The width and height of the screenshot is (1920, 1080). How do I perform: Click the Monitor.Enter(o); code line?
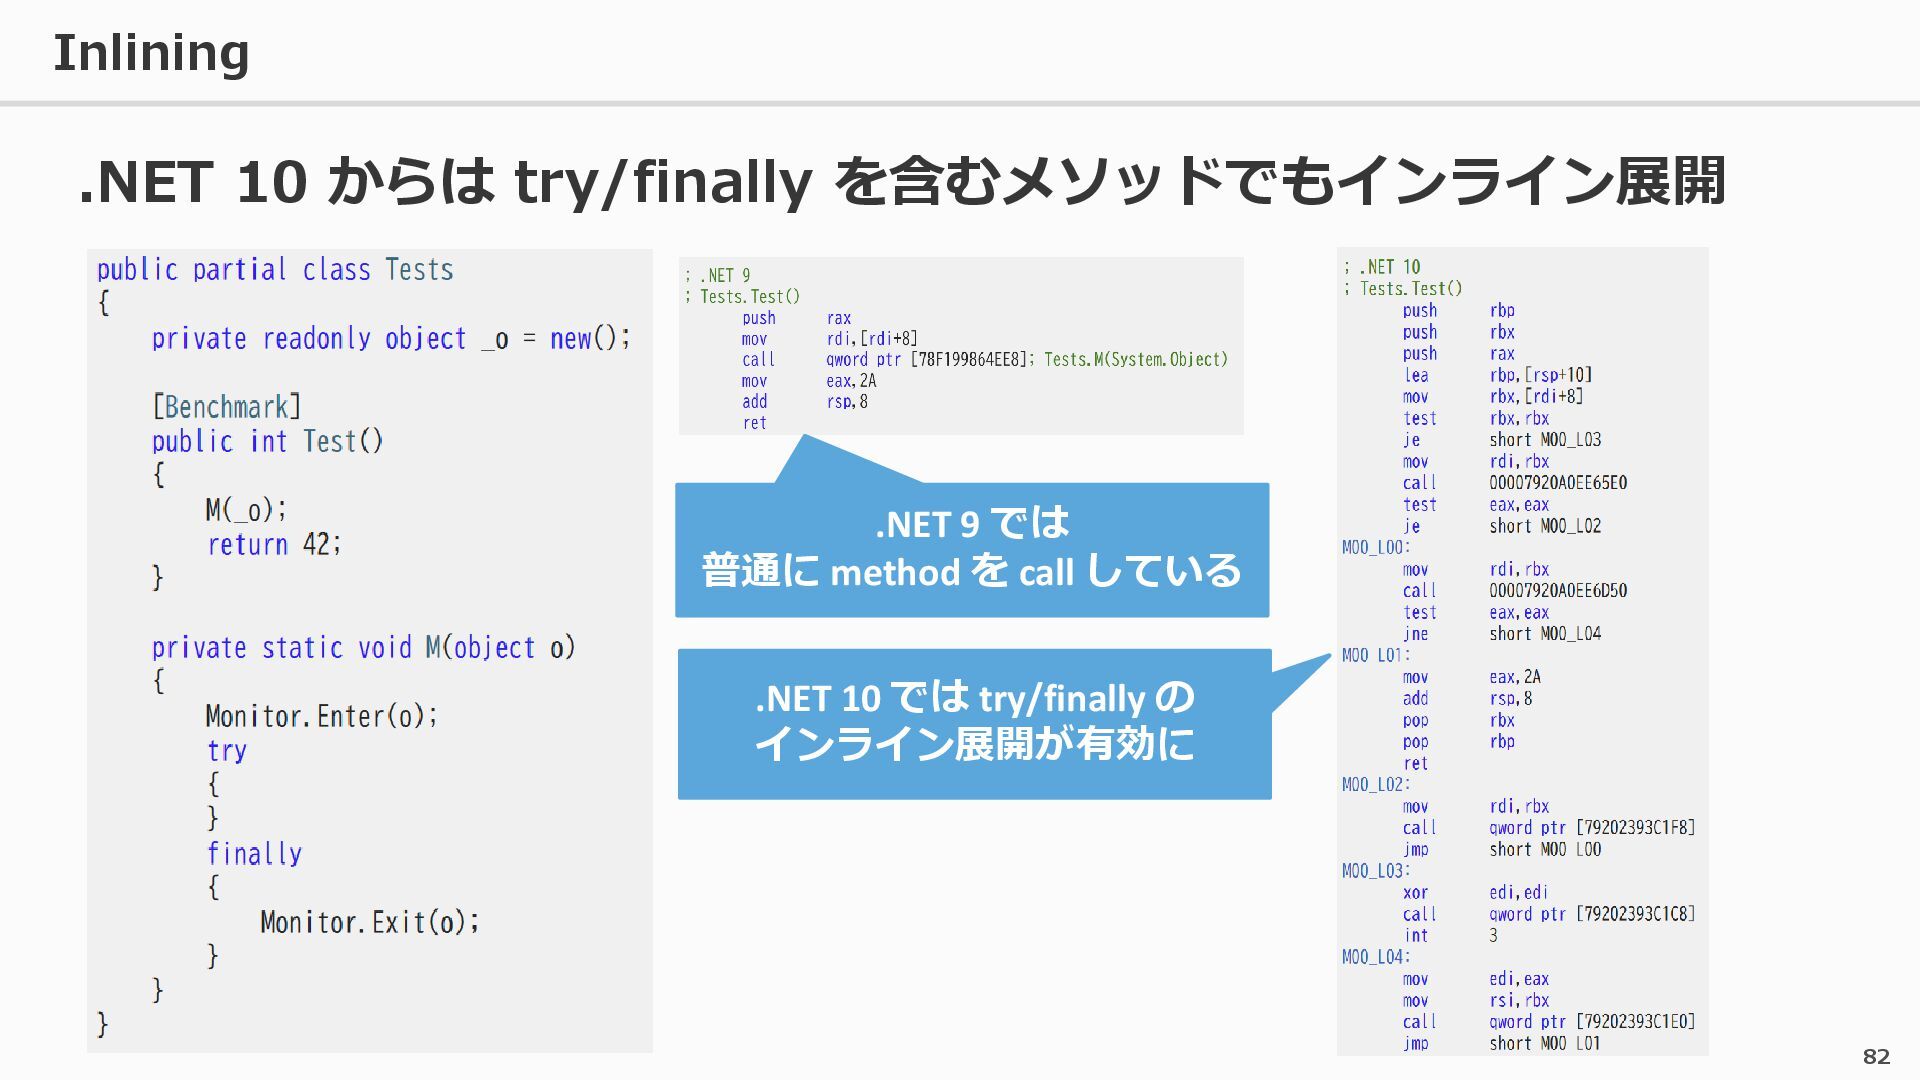tap(321, 716)
